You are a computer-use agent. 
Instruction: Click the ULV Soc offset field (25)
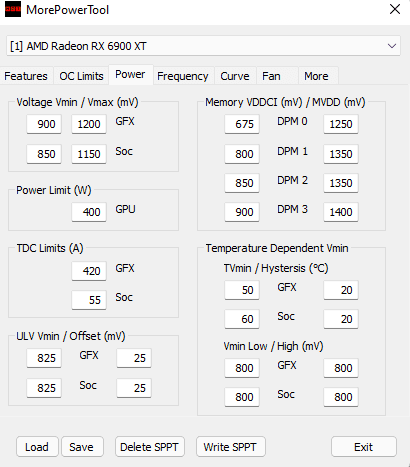click(134, 388)
